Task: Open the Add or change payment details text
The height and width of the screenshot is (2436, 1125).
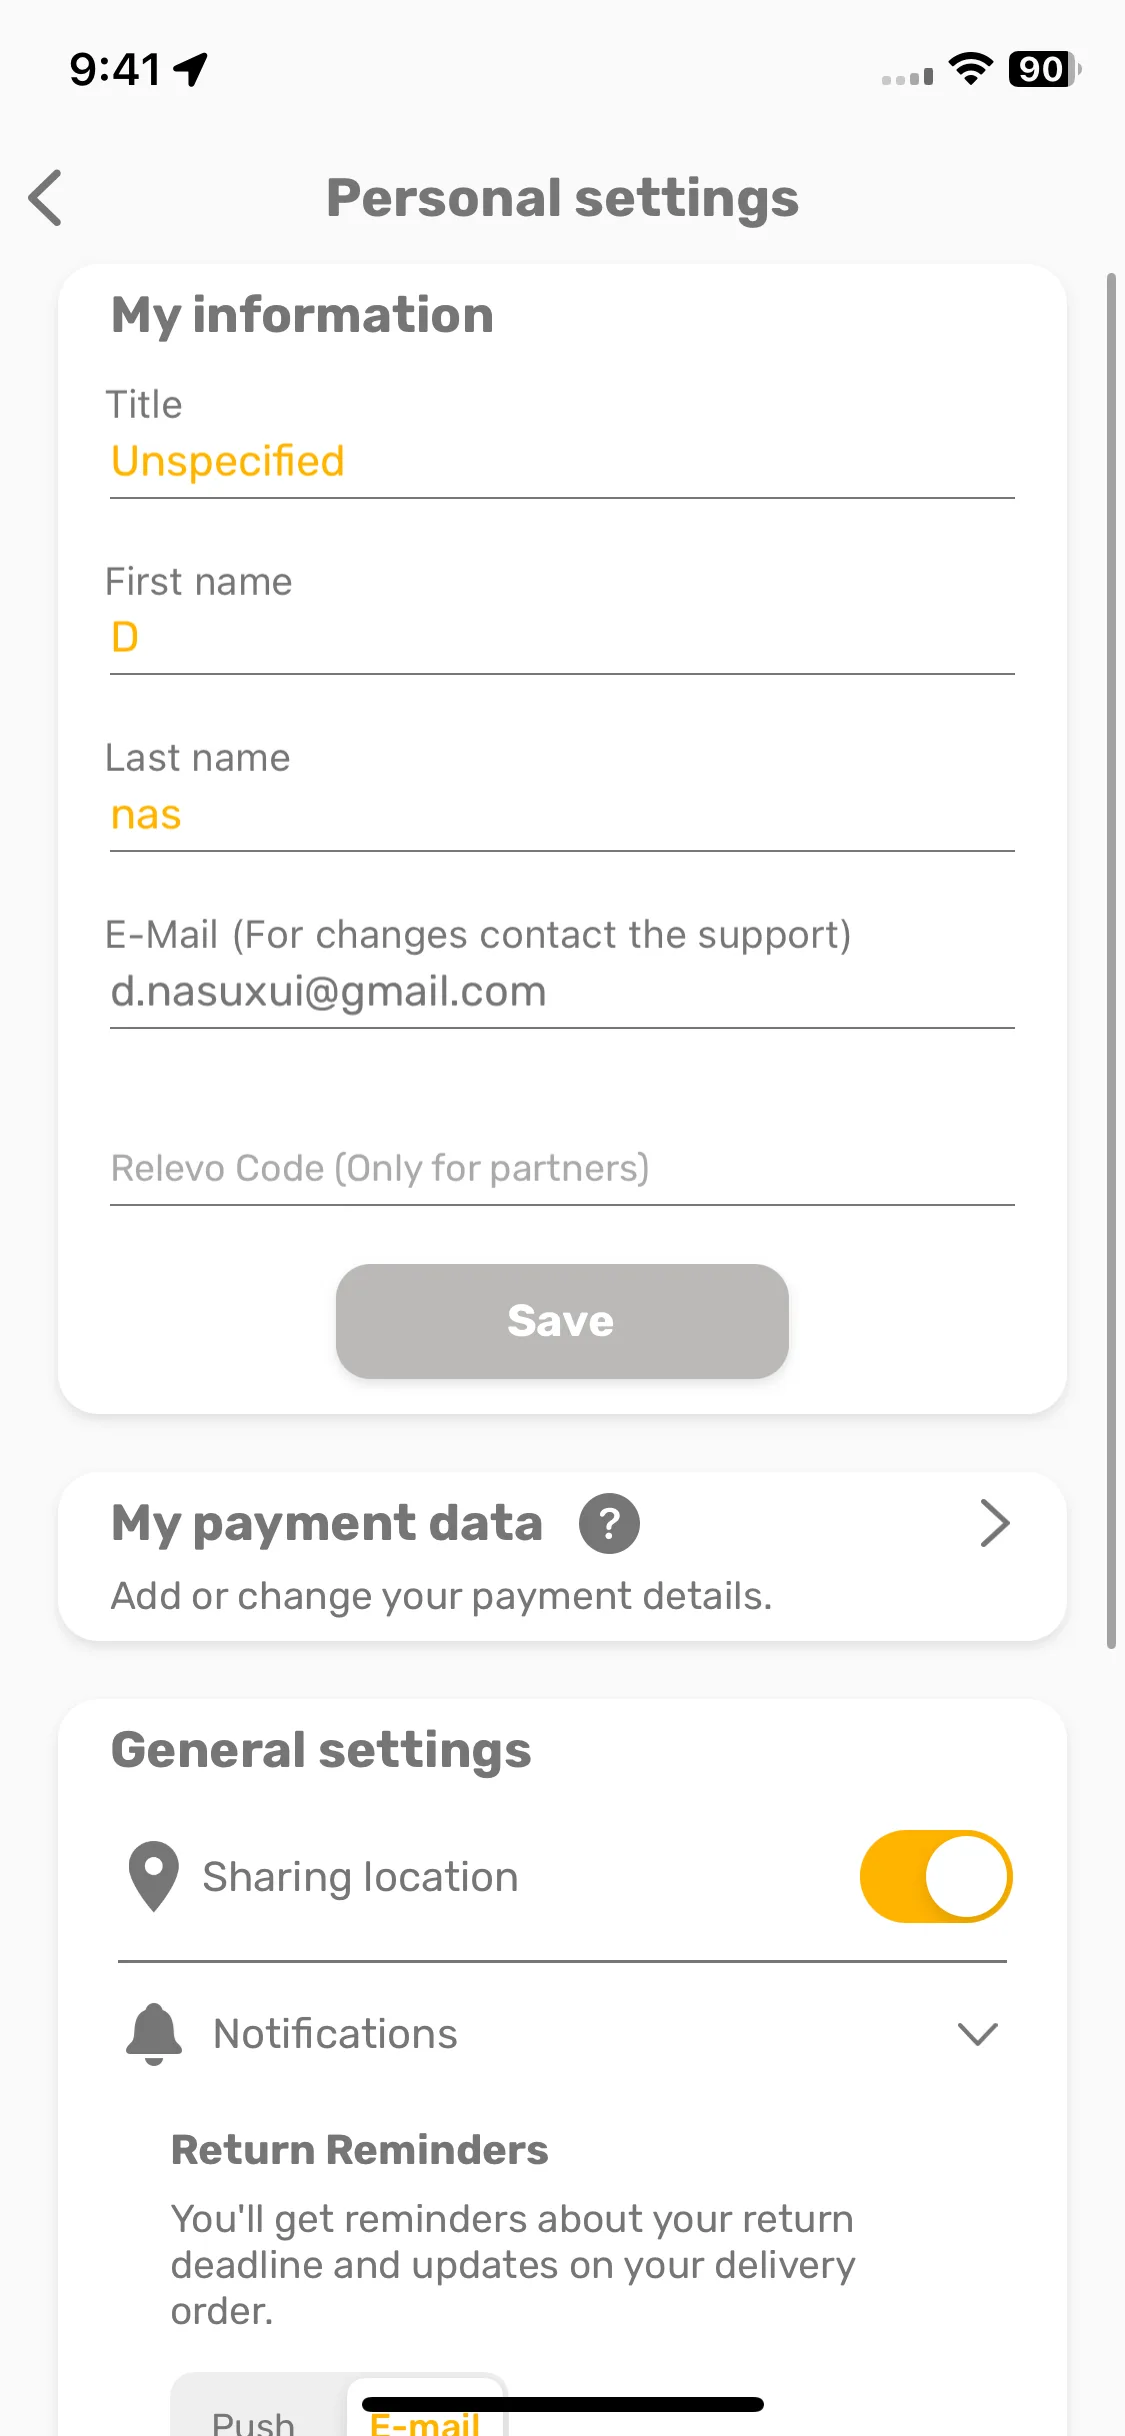Action: coord(441,1596)
